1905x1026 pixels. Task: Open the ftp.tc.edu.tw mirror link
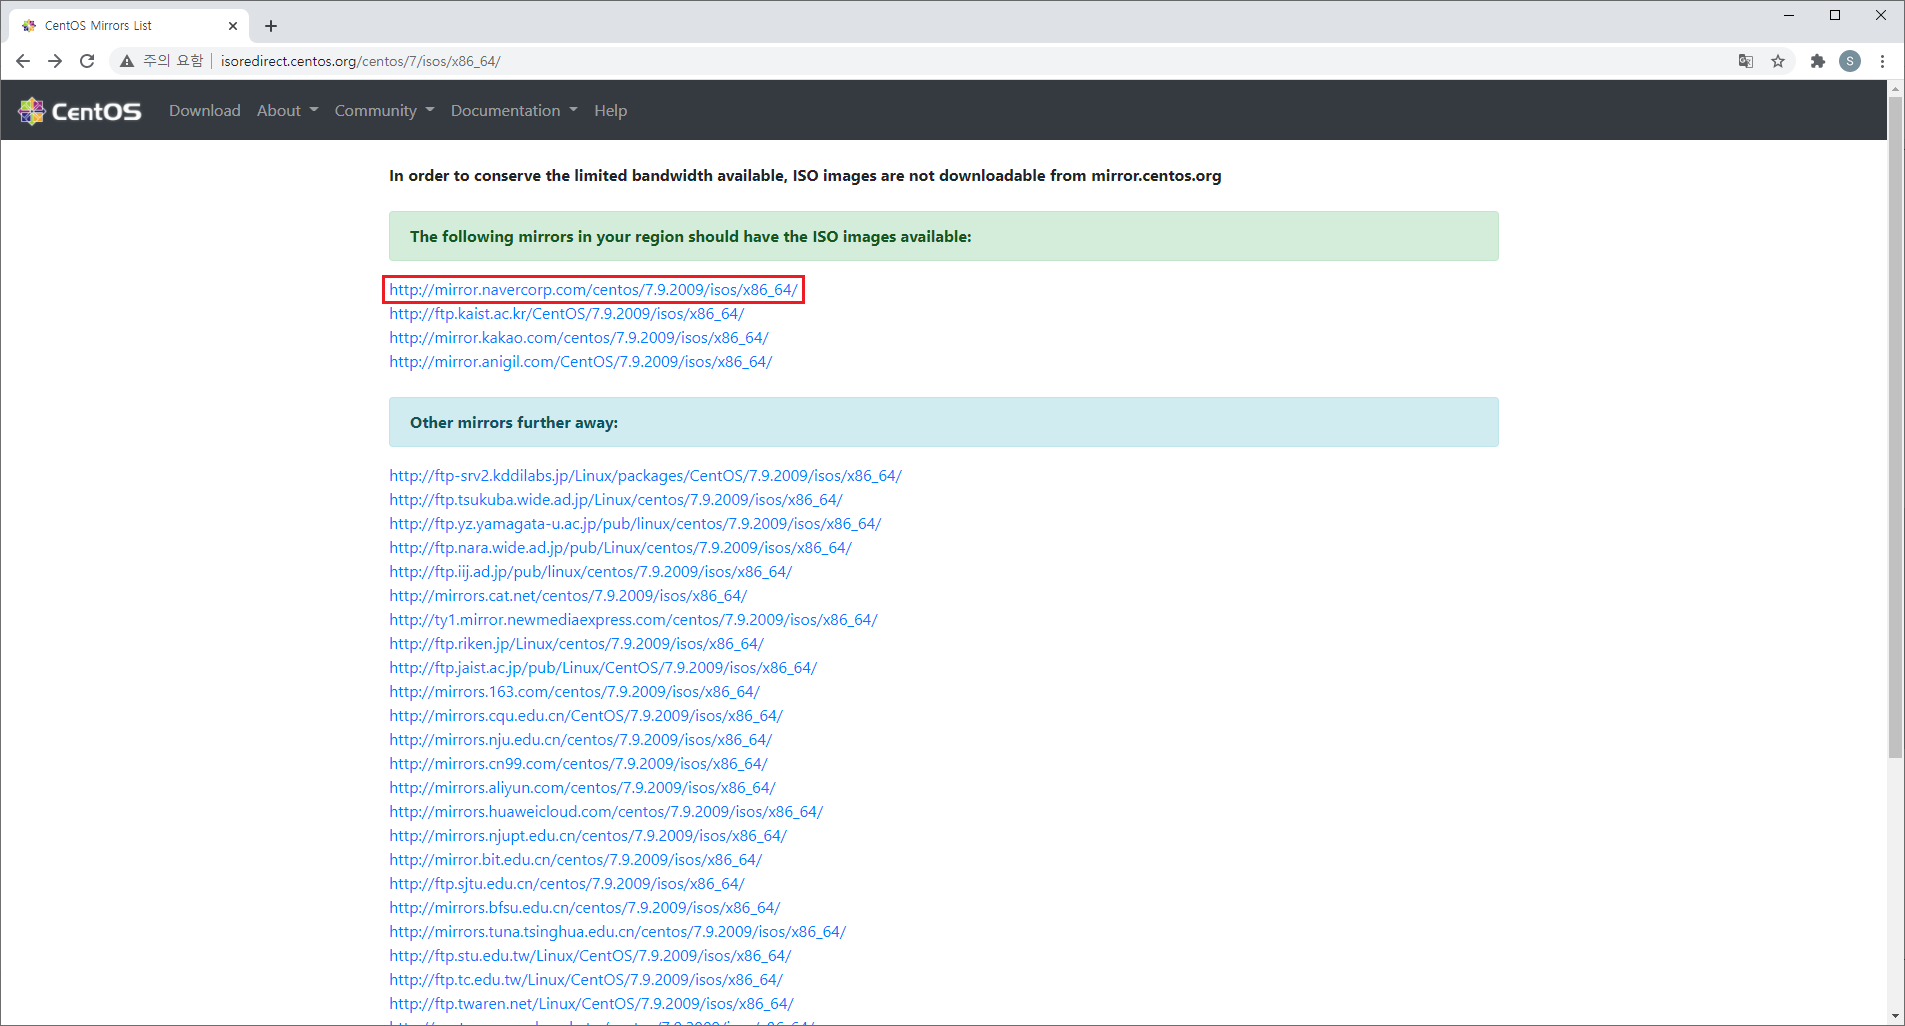pyautogui.click(x=587, y=980)
